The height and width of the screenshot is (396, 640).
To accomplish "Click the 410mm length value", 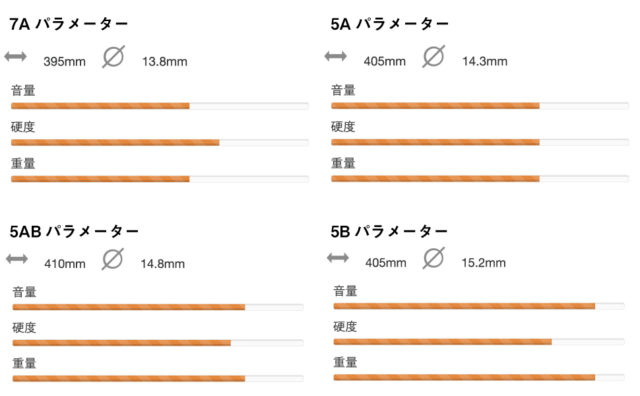I will (x=65, y=264).
